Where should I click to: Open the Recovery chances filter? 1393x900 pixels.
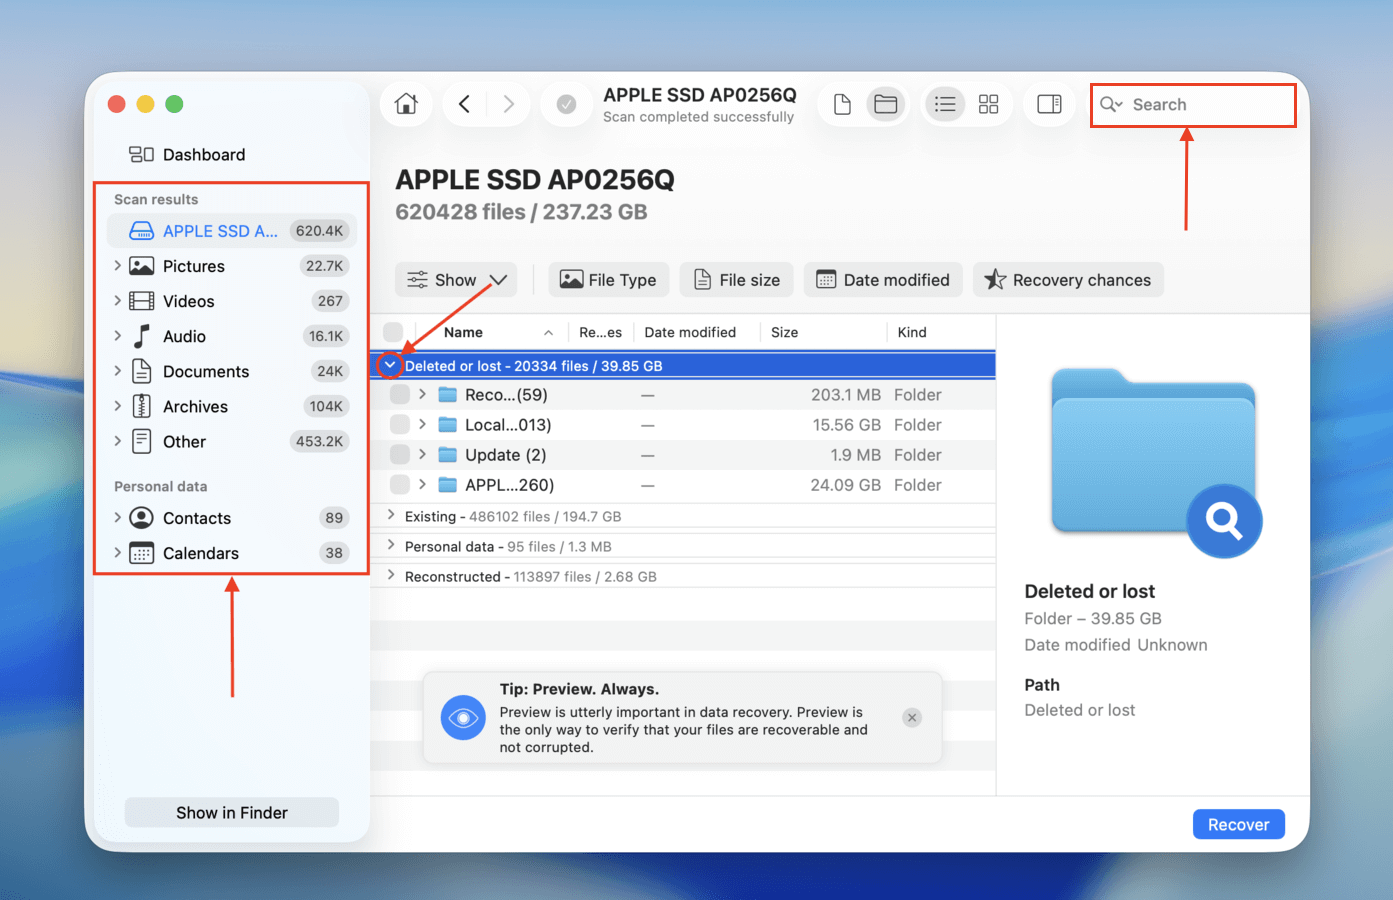click(x=1068, y=279)
